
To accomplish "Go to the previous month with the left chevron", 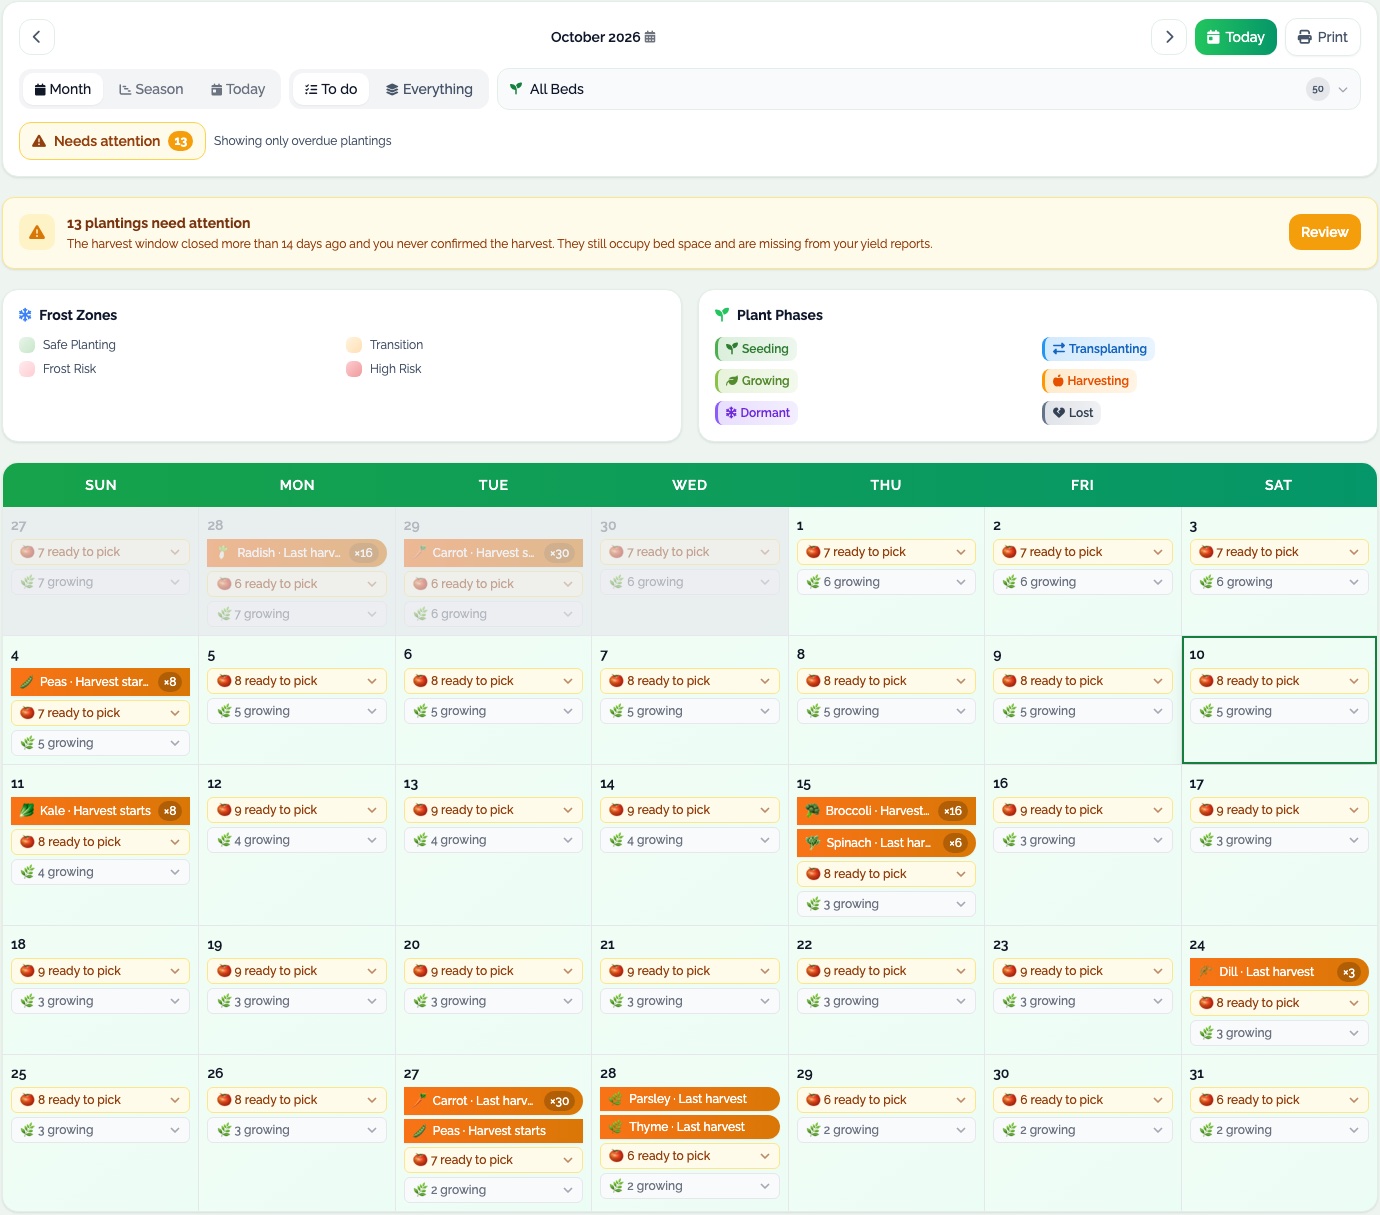I will click(37, 37).
